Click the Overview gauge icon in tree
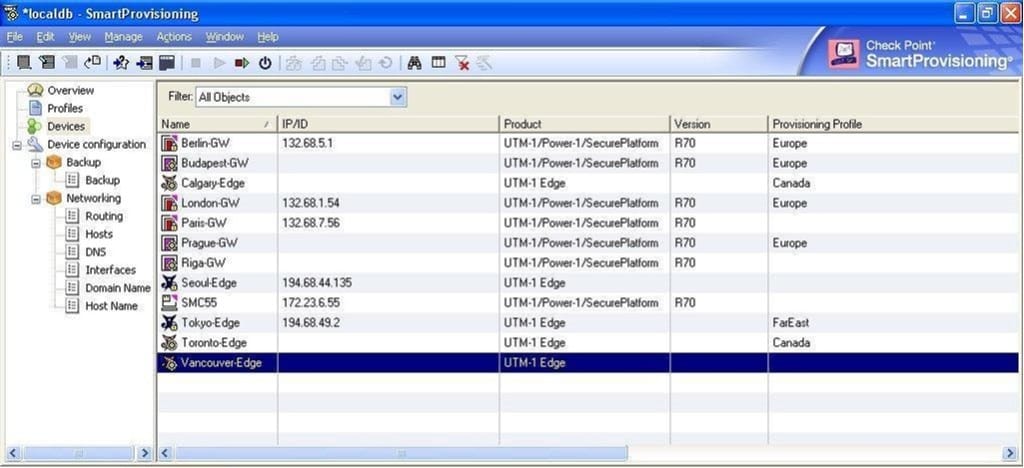The height and width of the screenshot is (468, 1024). (x=35, y=90)
